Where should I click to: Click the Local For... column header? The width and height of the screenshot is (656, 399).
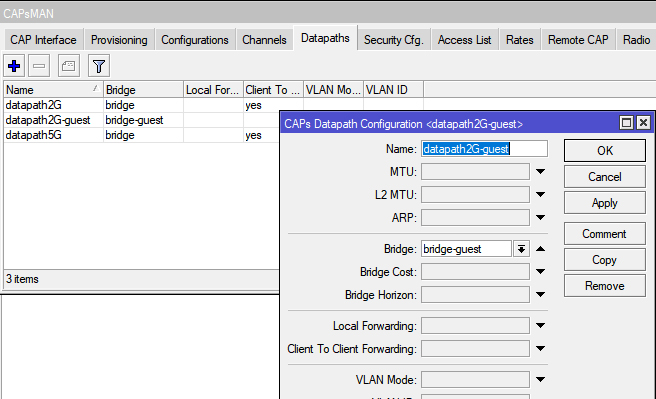213,90
